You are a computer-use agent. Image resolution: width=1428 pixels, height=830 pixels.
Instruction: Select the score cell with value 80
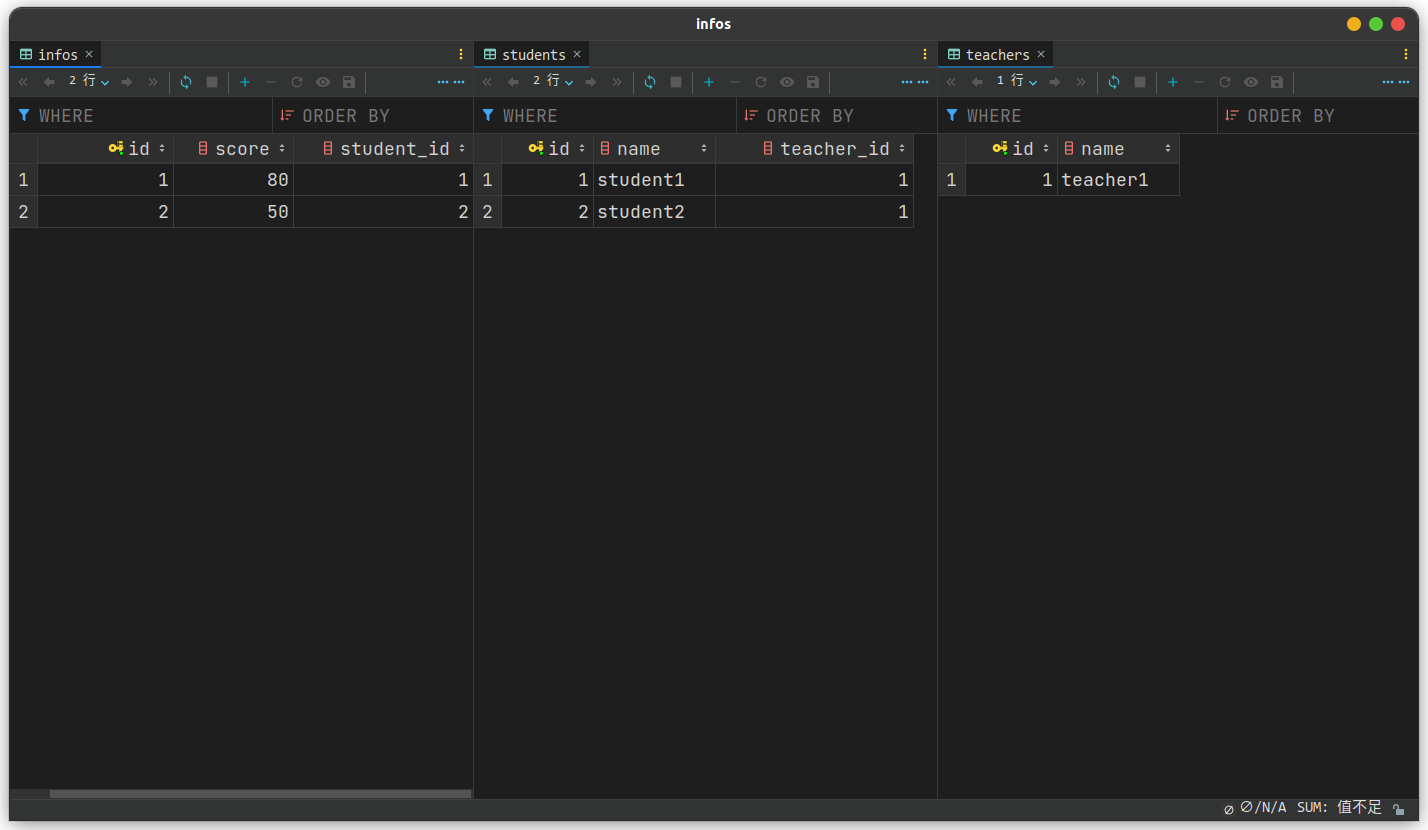click(234, 180)
